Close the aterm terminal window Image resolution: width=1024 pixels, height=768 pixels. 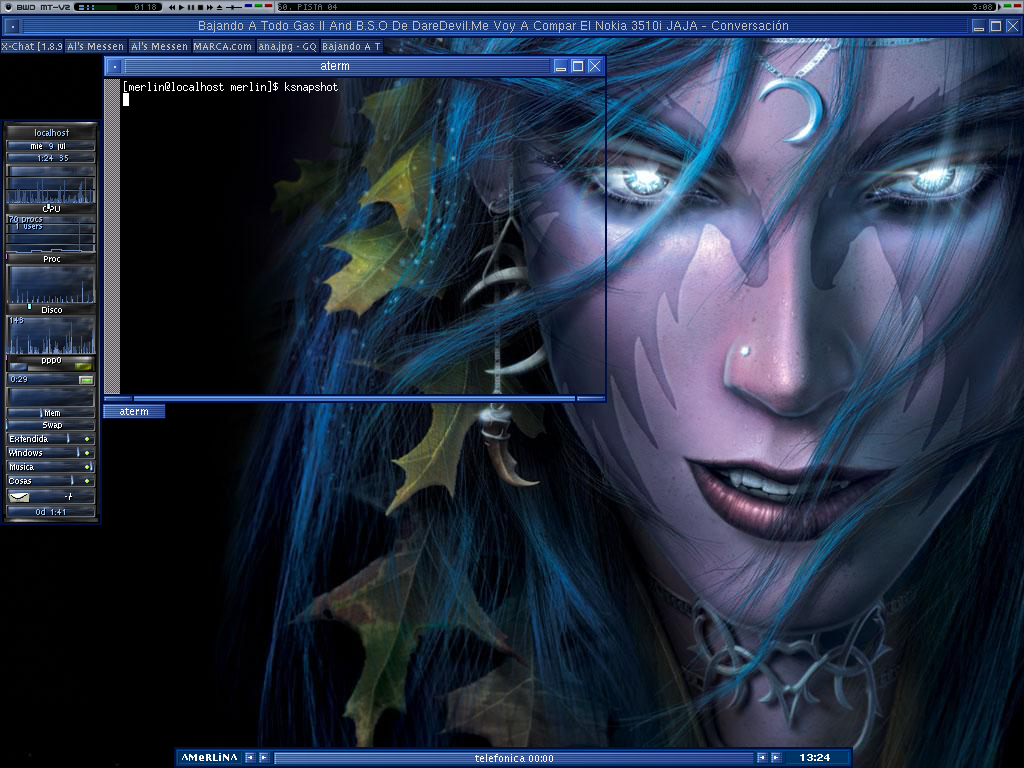(x=594, y=66)
